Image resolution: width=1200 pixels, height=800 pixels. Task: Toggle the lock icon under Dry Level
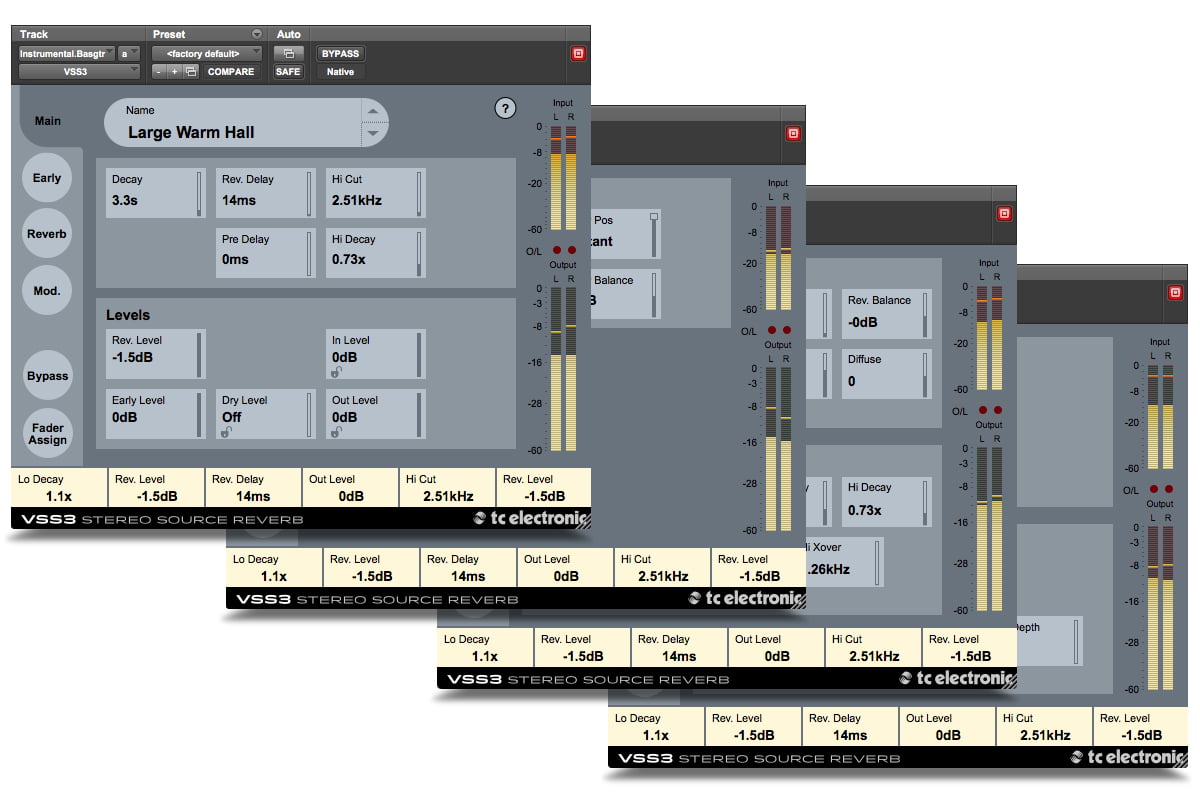228,432
